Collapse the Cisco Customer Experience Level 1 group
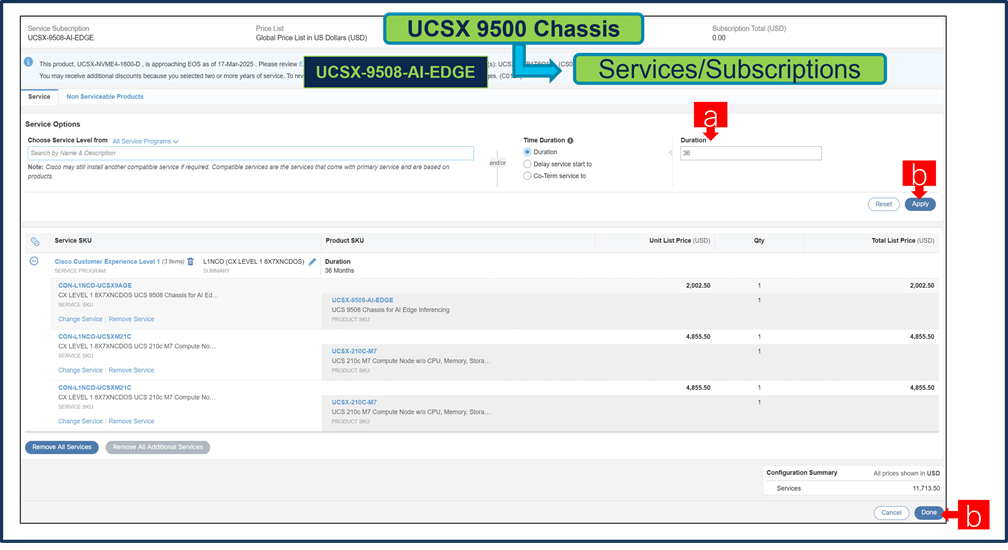1008x550 pixels. (x=34, y=261)
